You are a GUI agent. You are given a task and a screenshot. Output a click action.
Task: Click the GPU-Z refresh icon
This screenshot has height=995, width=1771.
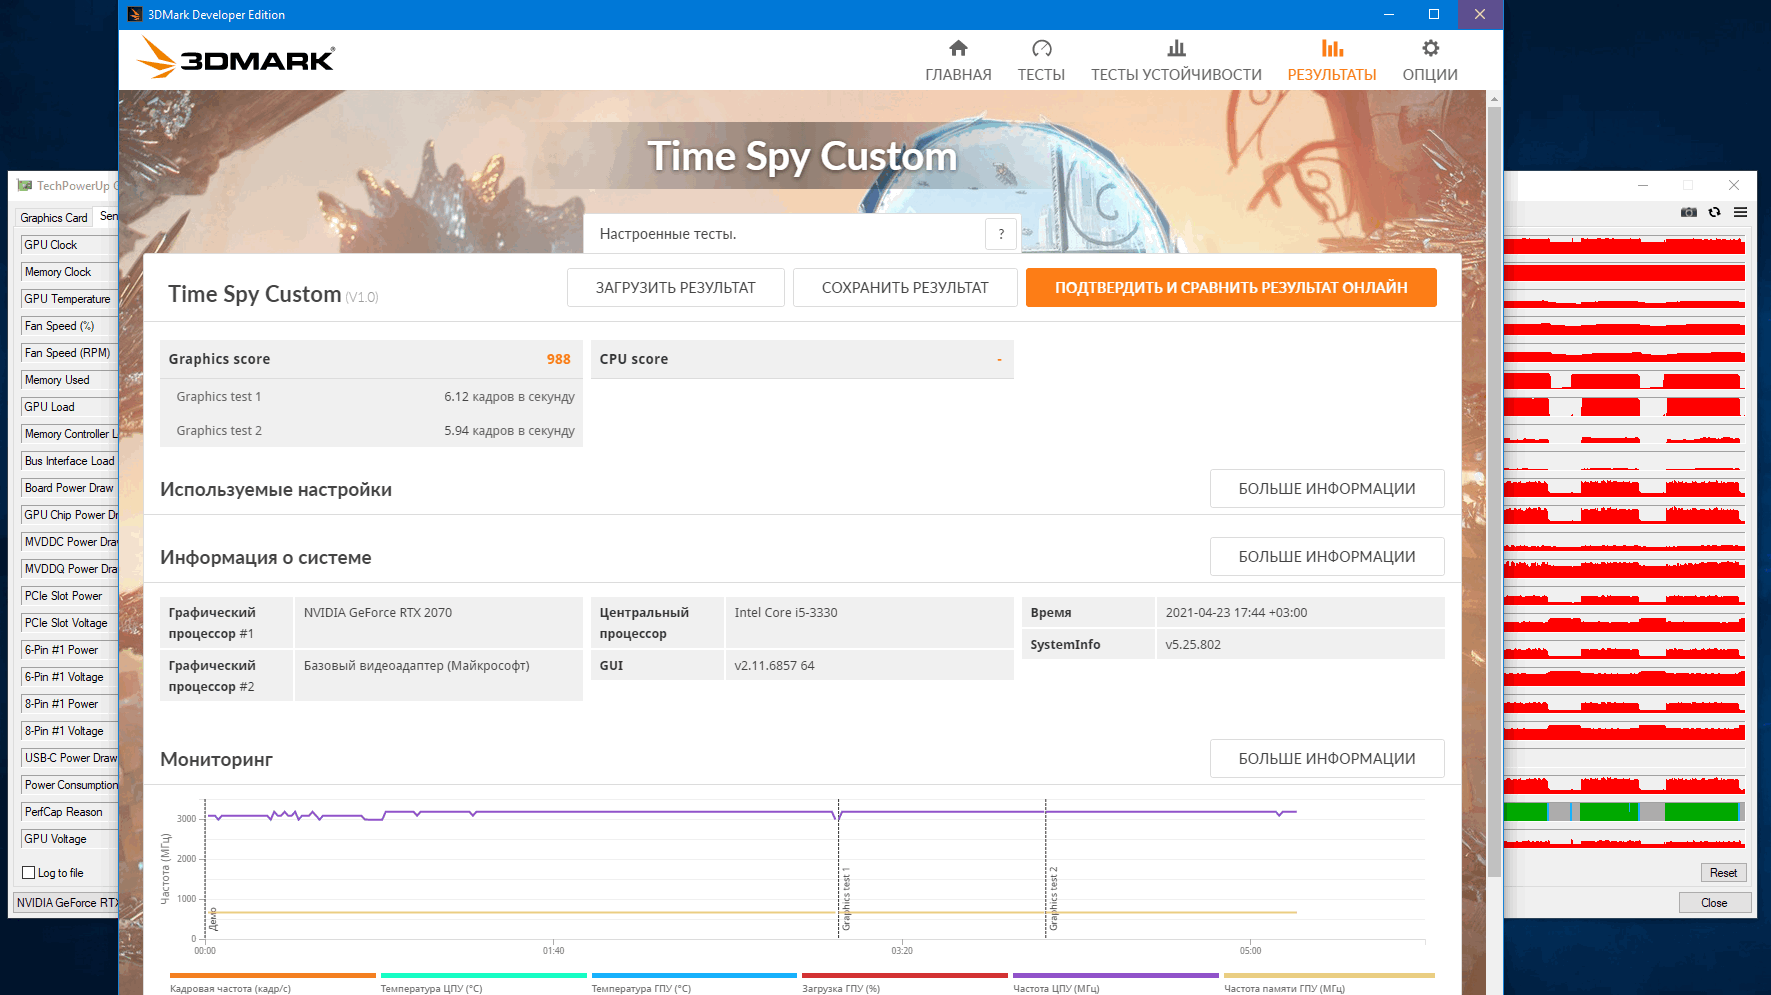pos(1714,212)
